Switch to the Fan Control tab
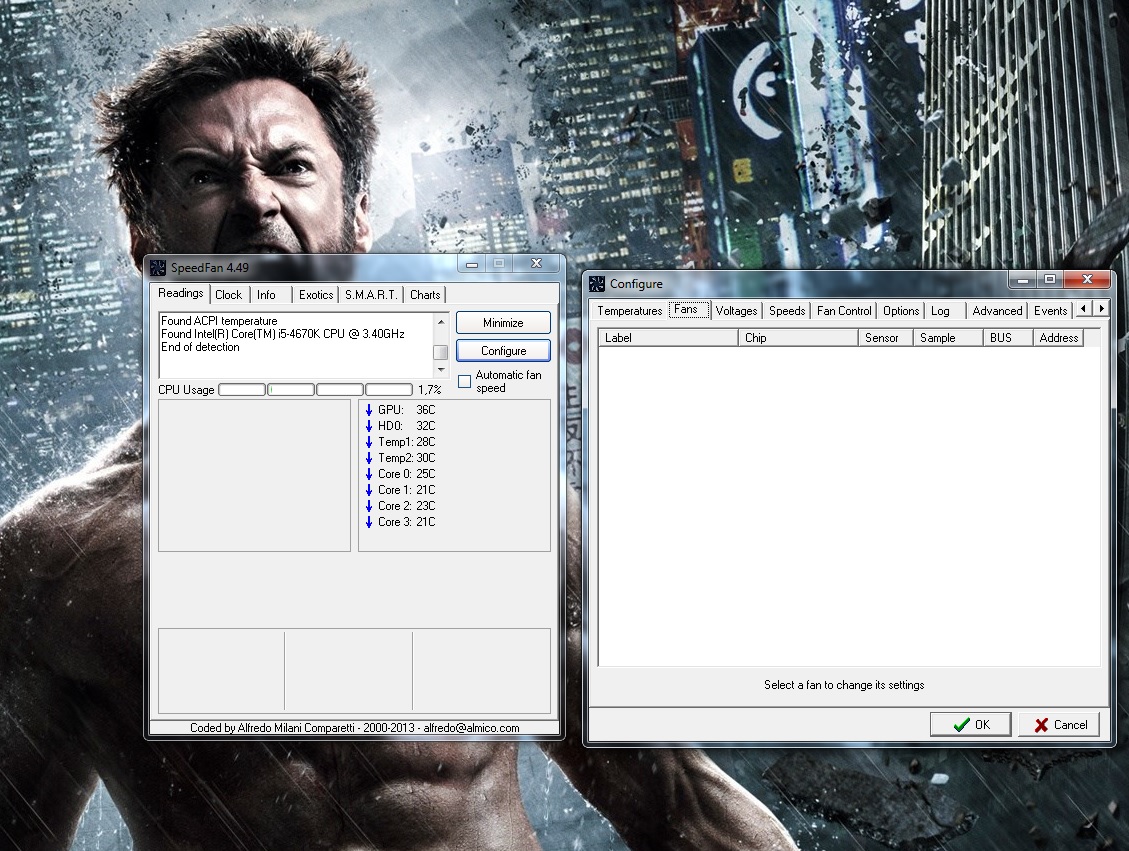Viewport: 1129px width, 851px height. pos(844,311)
